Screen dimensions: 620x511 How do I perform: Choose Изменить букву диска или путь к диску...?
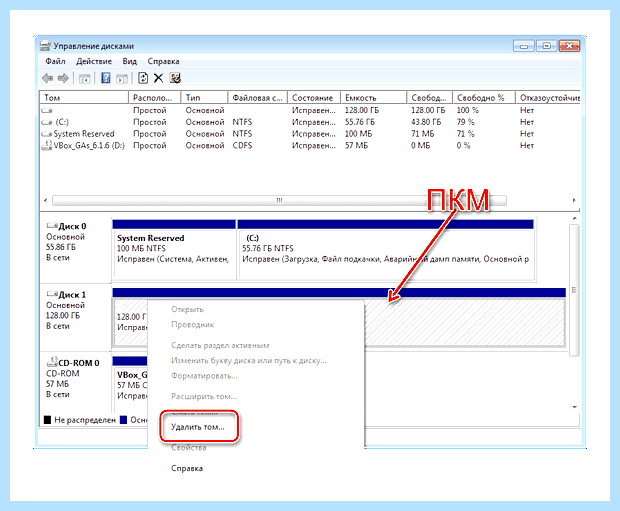click(x=249, y=361)
